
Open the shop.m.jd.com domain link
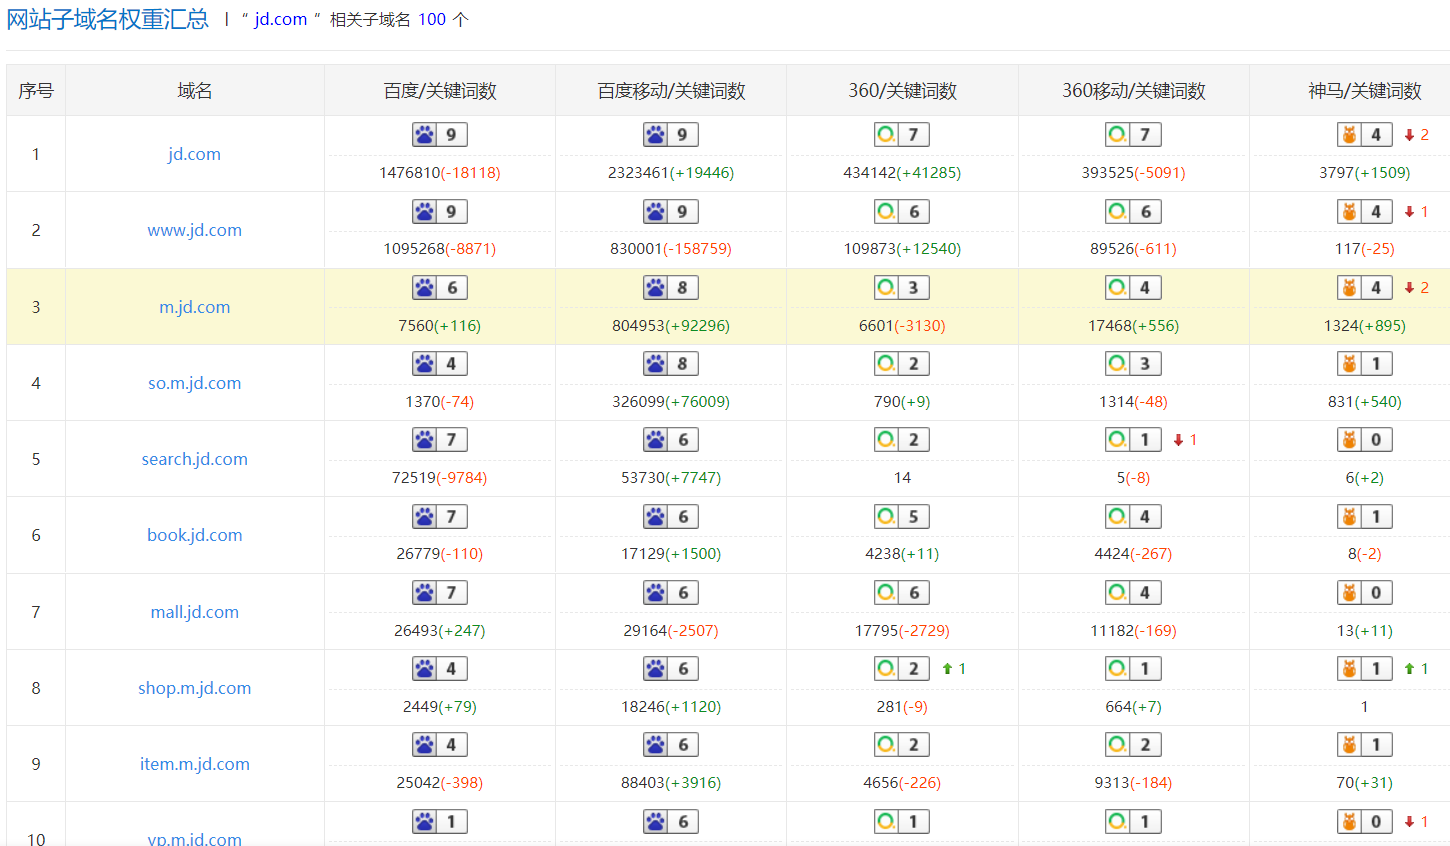194,688
